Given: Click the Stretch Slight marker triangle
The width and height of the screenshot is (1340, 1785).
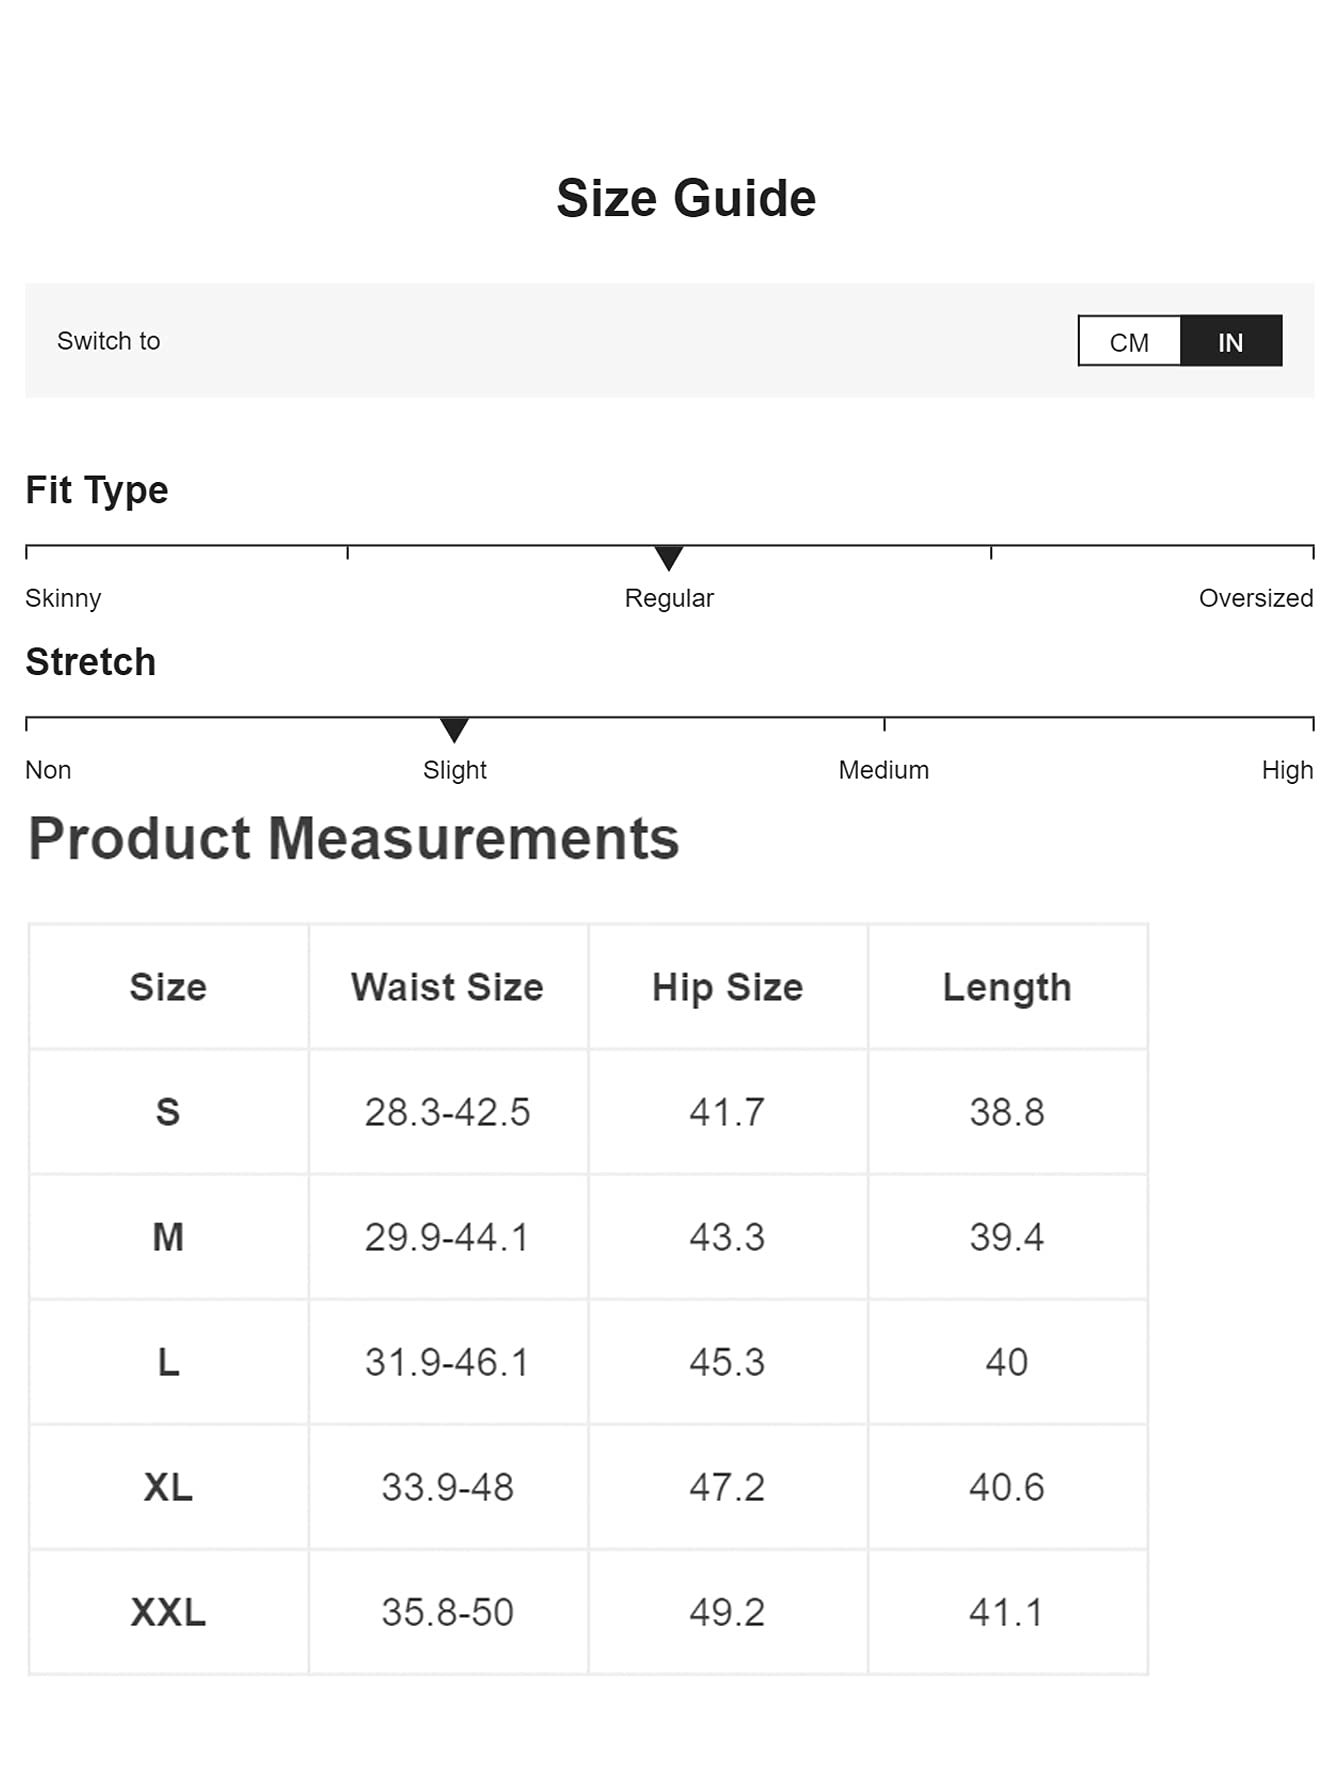Looking at the screenshot, I should click(454, 730).
